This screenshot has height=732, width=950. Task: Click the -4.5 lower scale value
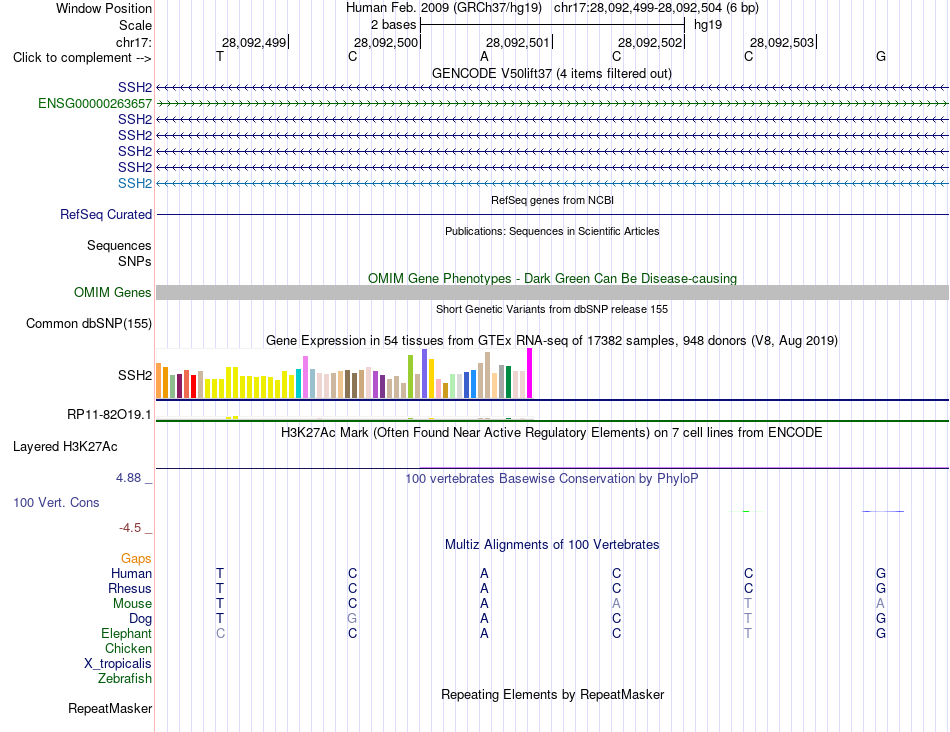[130, 528]
